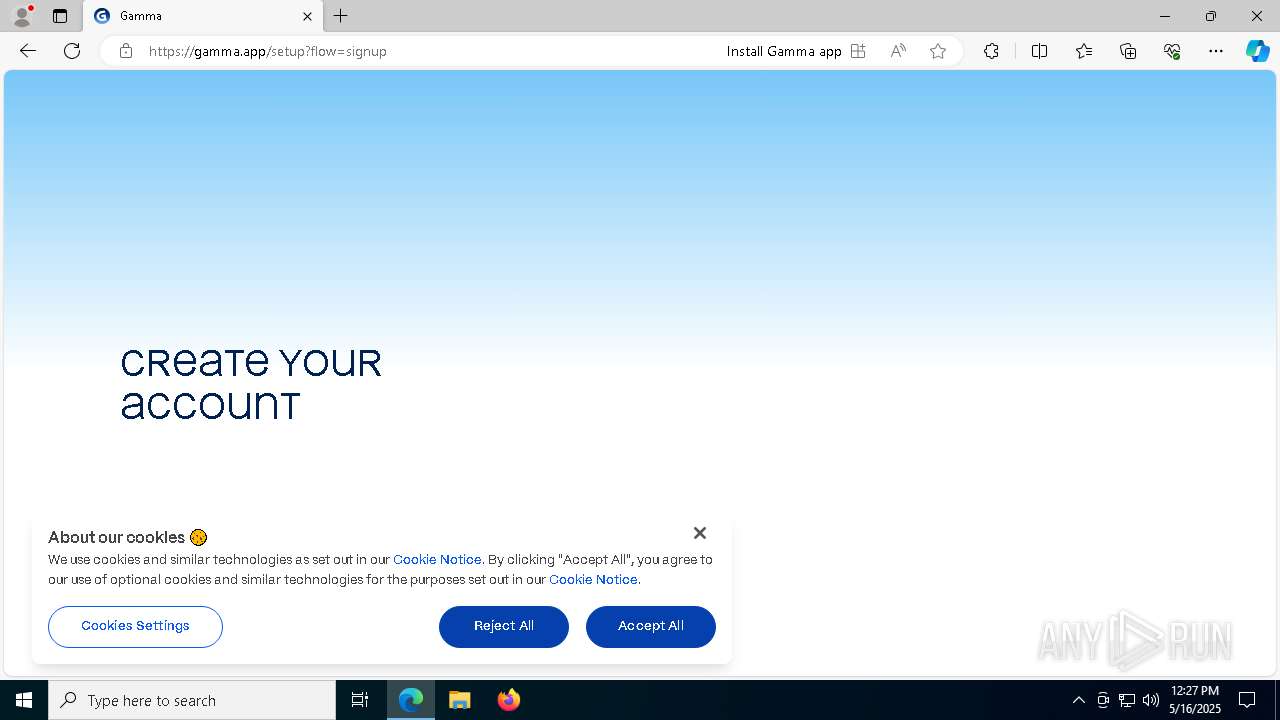Add this page to favorites star
The height and width of the screenshot is (720, 1280).
938,51
